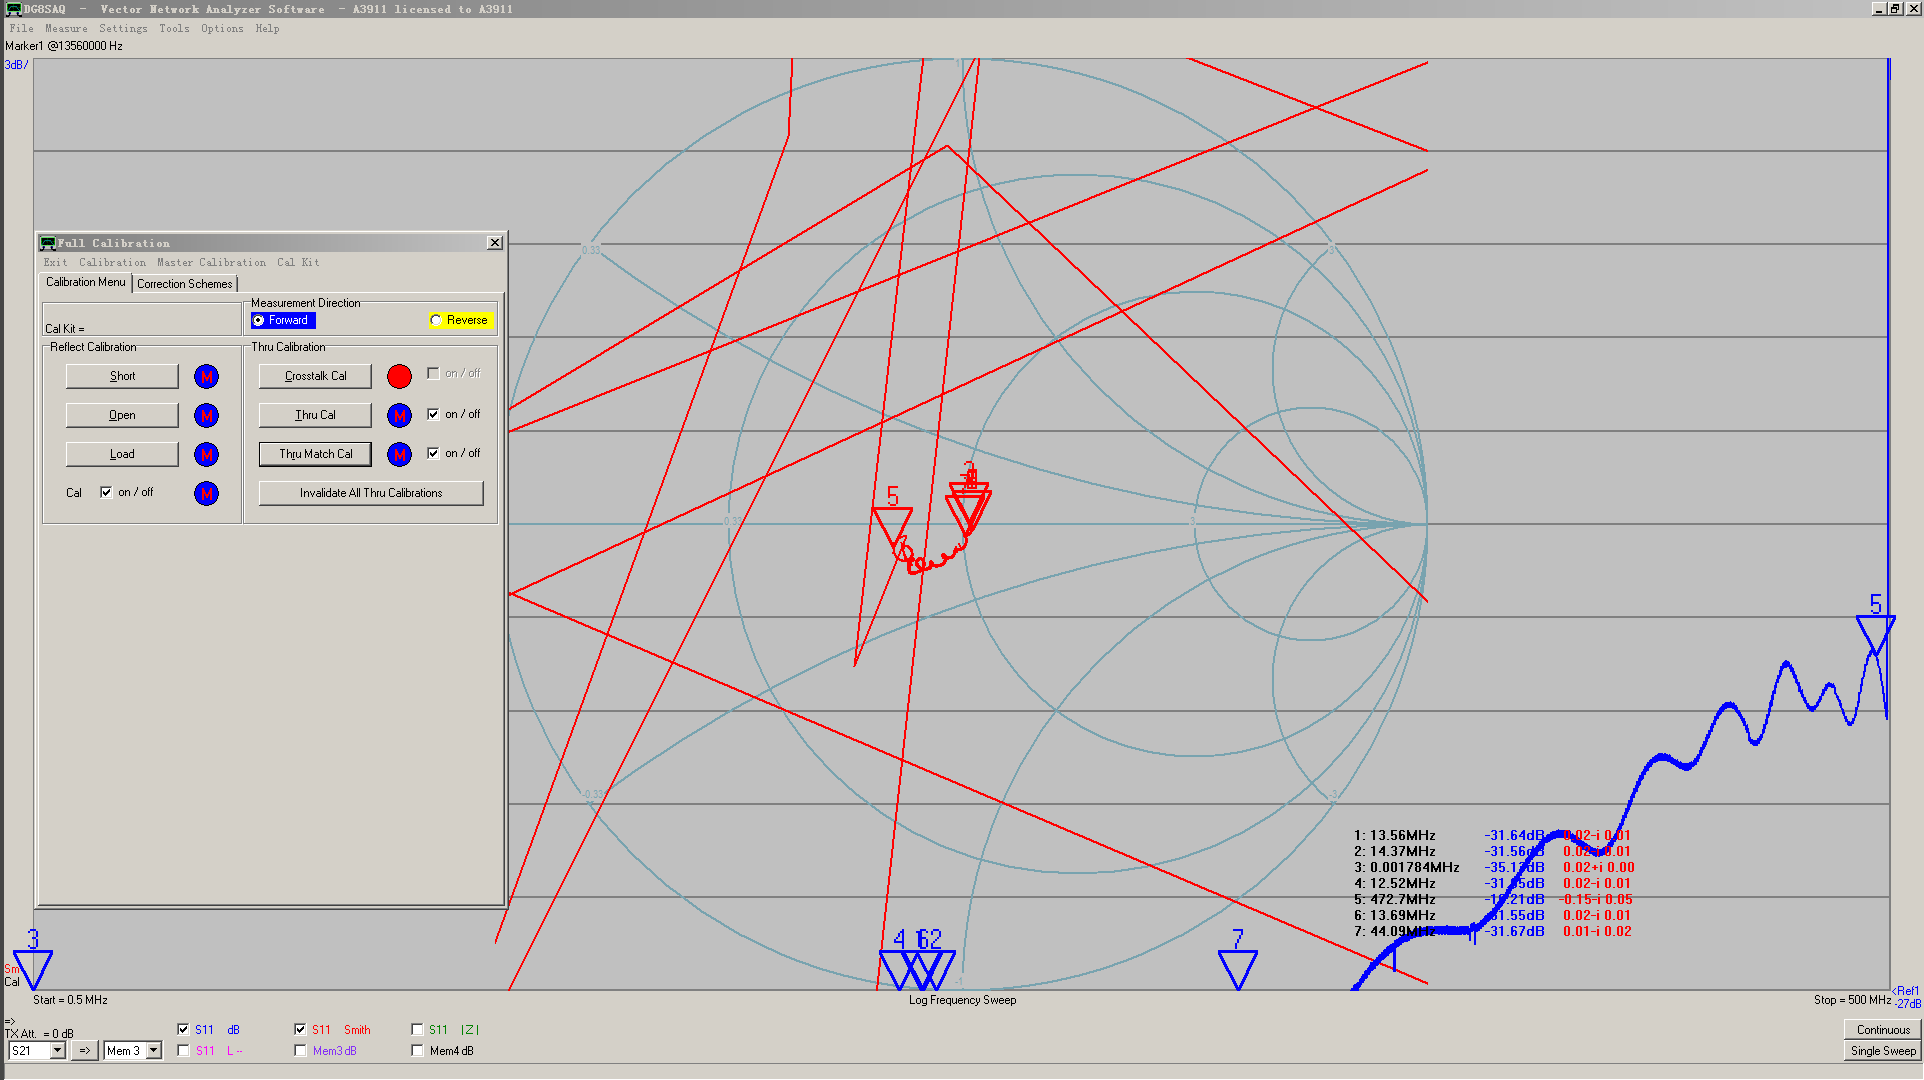Click the red status indicator beside Crosstalk Cal
1924x1080 pixels.
pos(399,377)
